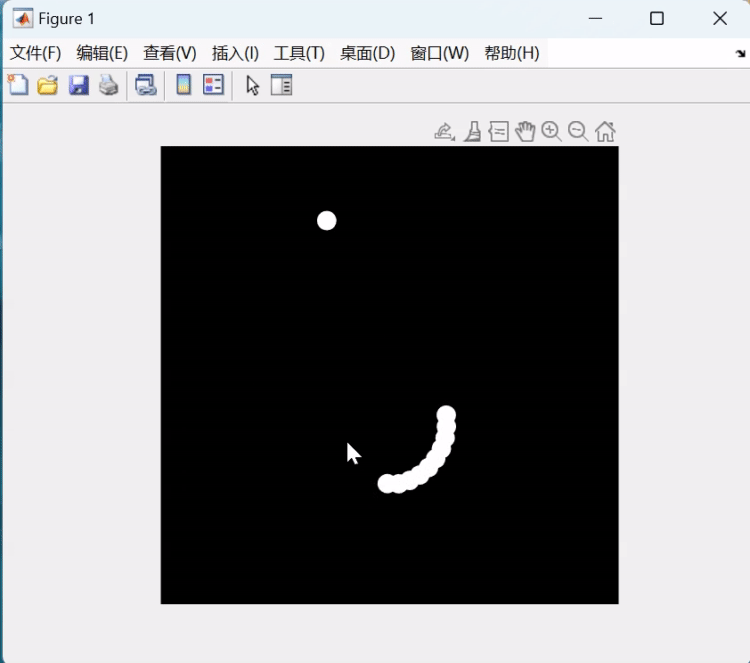Open the 编辑(E) menu
The image size is (750, 663).
click(102, 53)
